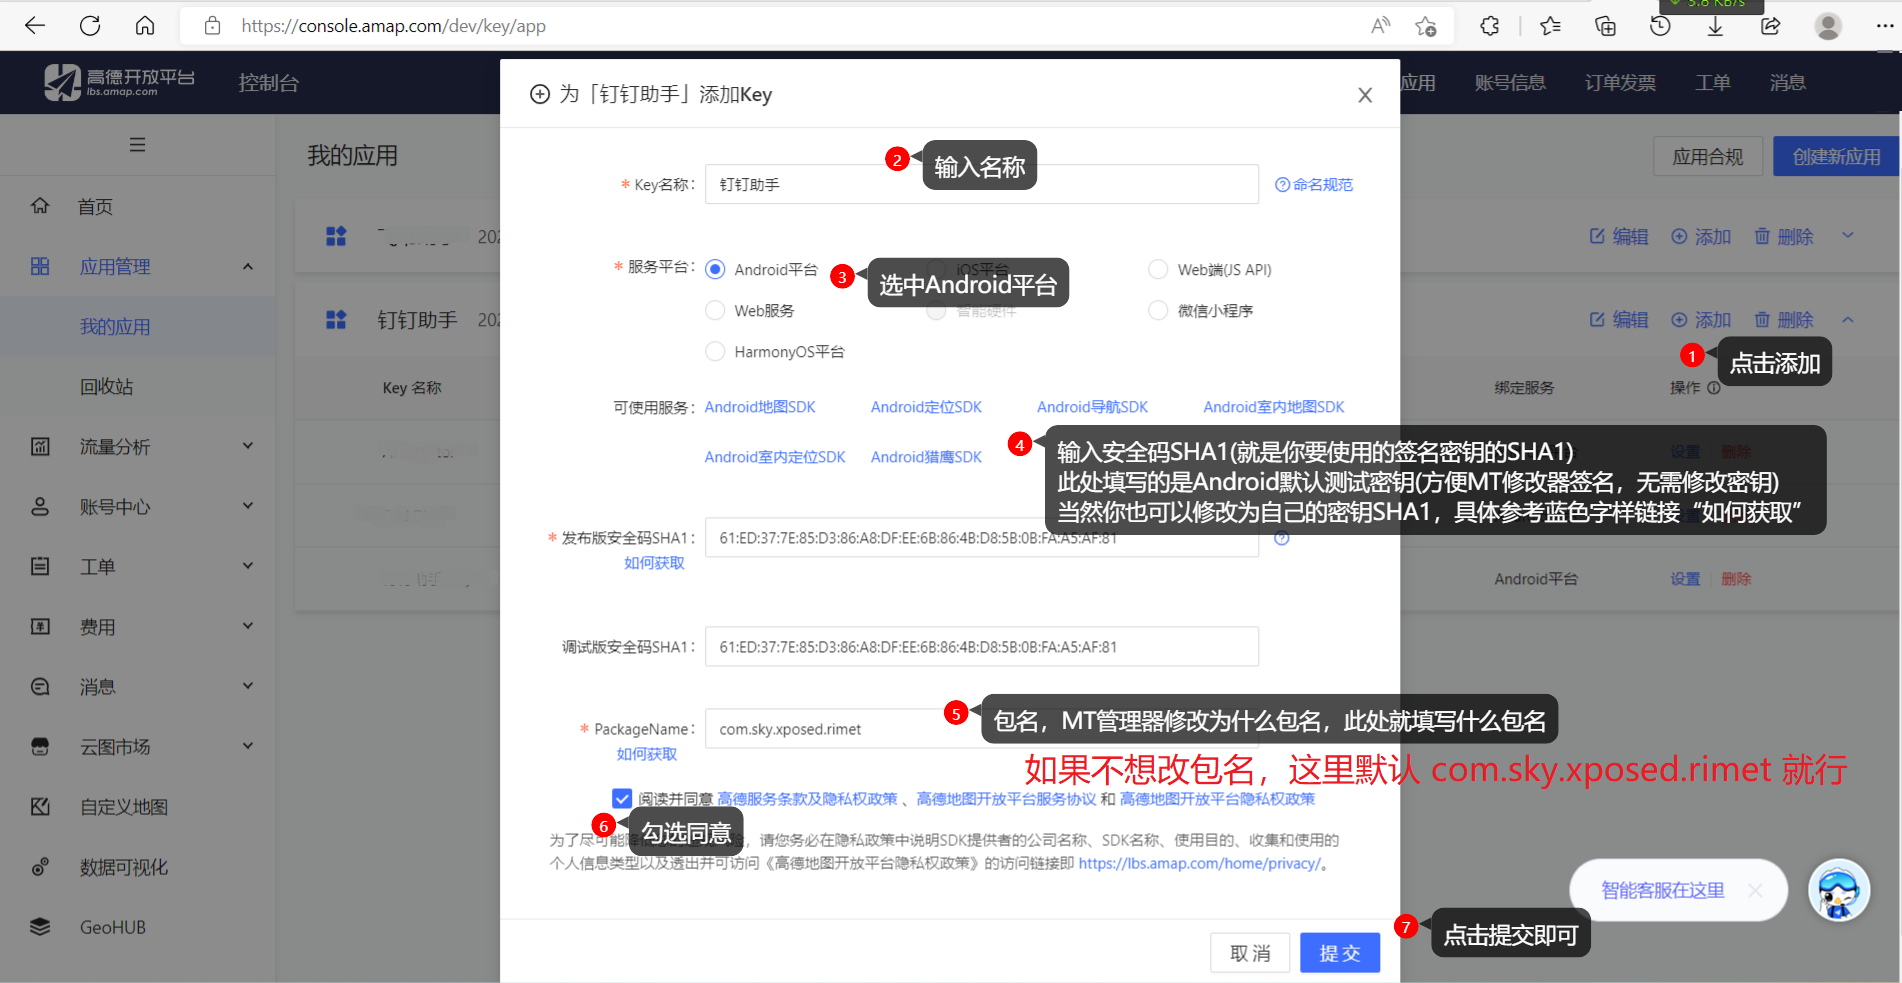Open browser downloads icon
Screen dimensions: 1902x983
[x=1715, y=26]
